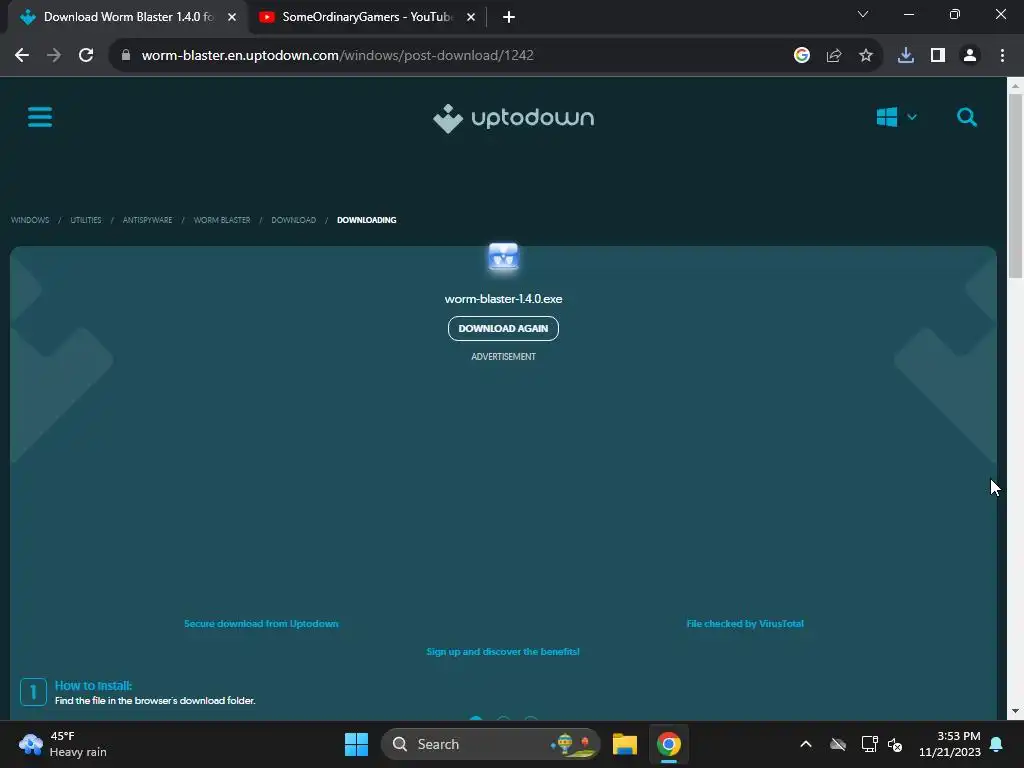The height and width of the screenshot is (768, 1024).
Task: Open the clock and date 3:53 PM
Action: coord(950,744)
